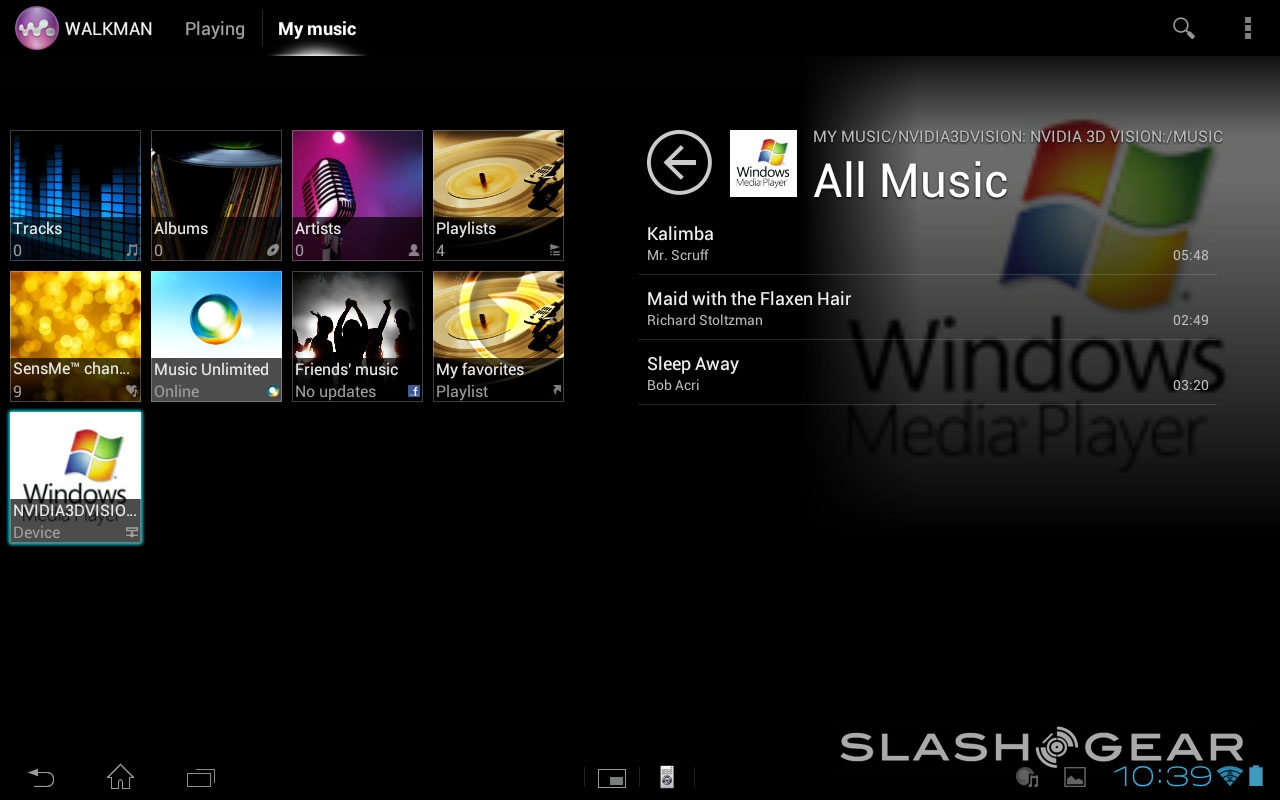Open the three-dot overflow menu
The height and width of the screenshot is (800, 1280).
[x=1247, y=29]
